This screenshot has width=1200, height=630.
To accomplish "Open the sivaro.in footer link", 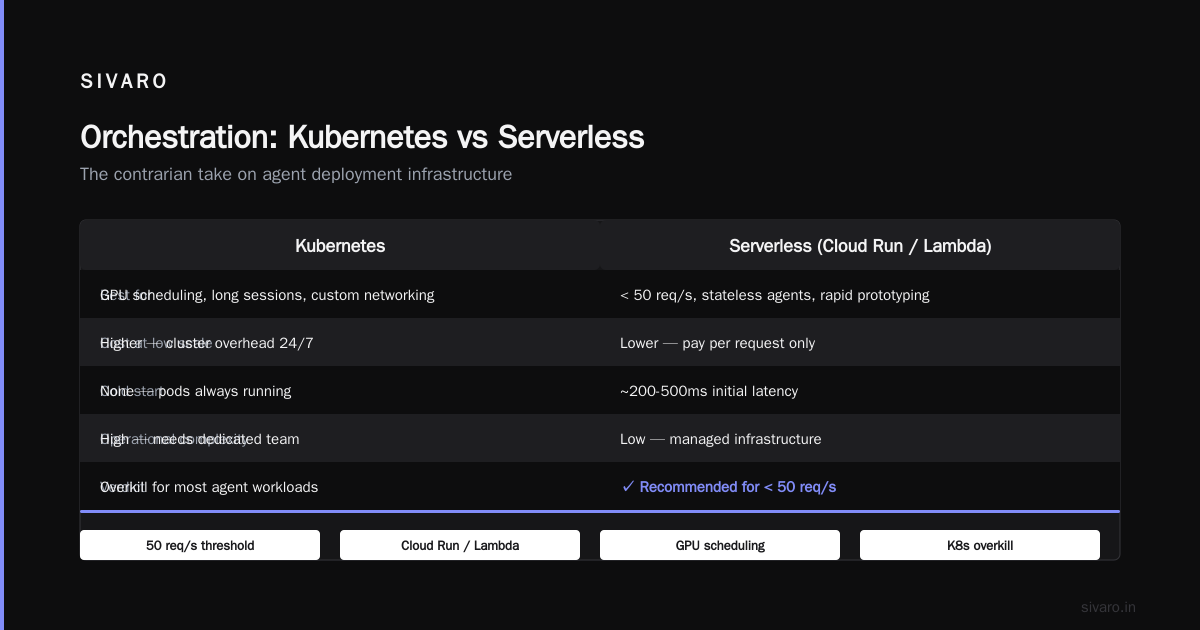I will (1108, 607).
